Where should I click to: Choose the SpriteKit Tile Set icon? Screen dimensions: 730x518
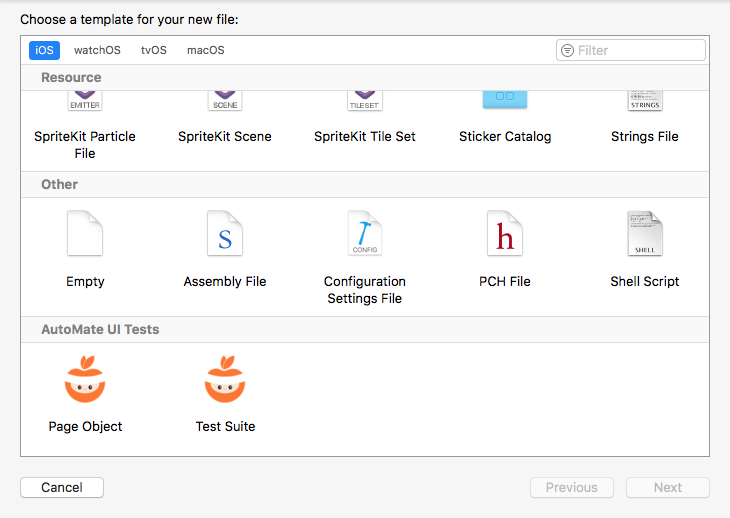(365, 101)
